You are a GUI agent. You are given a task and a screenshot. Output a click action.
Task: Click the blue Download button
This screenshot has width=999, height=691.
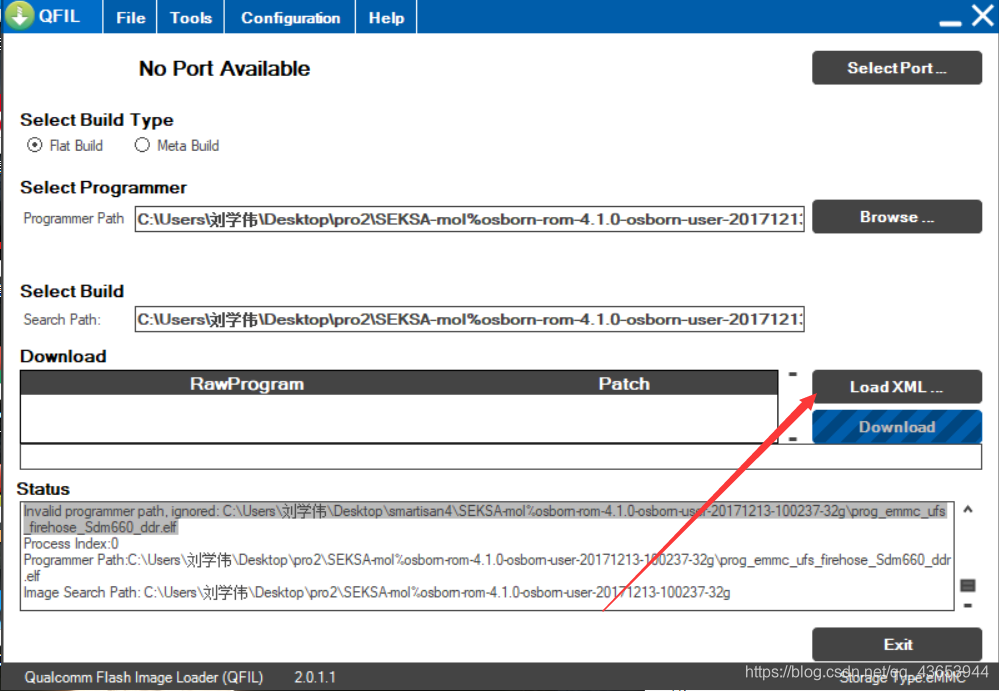tap(896, 427)
